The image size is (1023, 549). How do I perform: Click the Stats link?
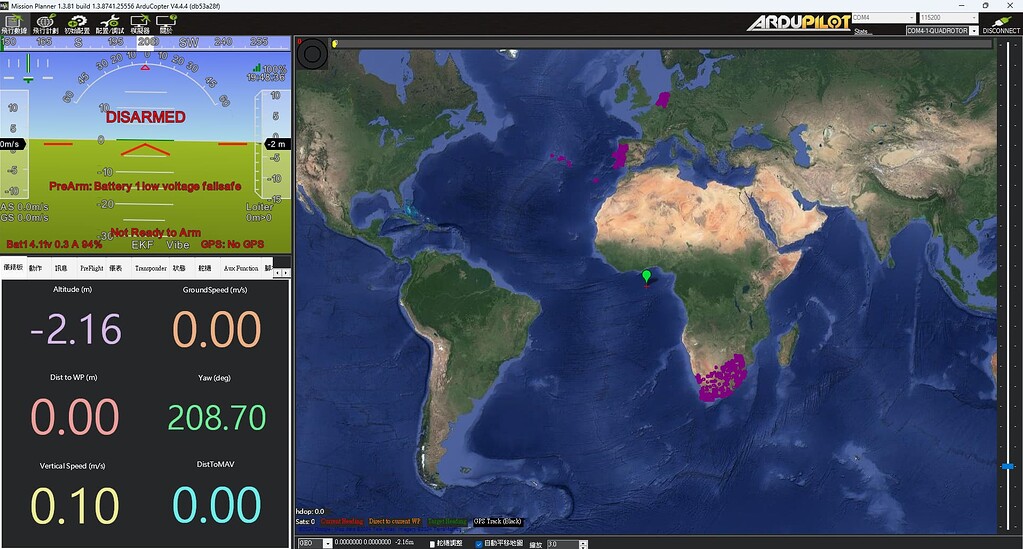tap(862, 31)
